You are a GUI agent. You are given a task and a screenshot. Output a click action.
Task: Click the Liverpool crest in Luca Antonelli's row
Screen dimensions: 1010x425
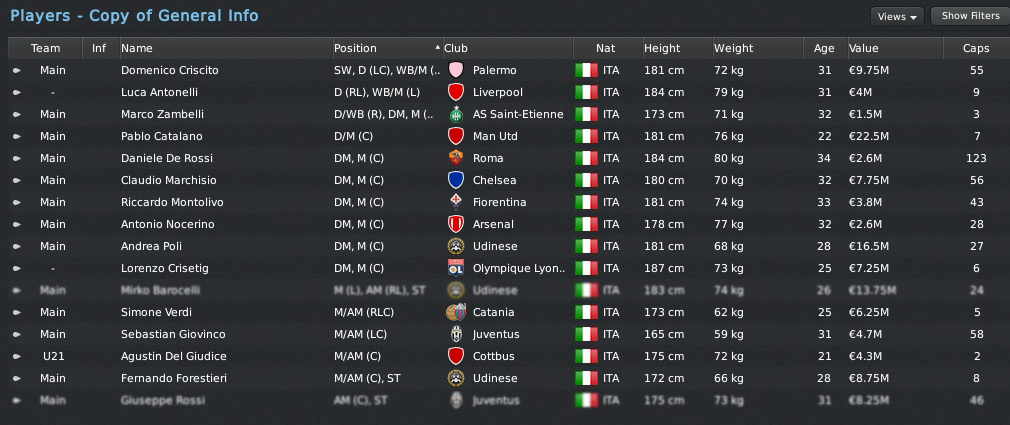(x=456, y=93)
